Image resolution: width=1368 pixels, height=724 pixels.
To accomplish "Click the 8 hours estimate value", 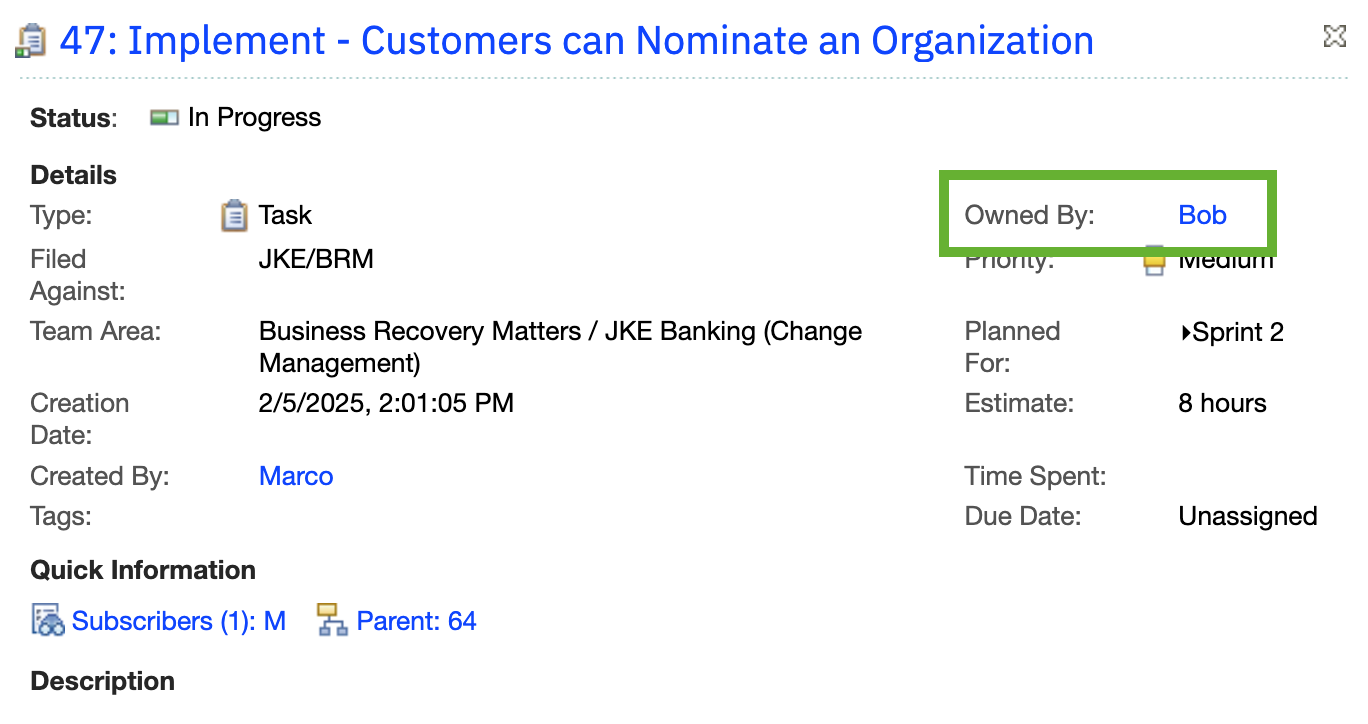I will coord(1223,404).
